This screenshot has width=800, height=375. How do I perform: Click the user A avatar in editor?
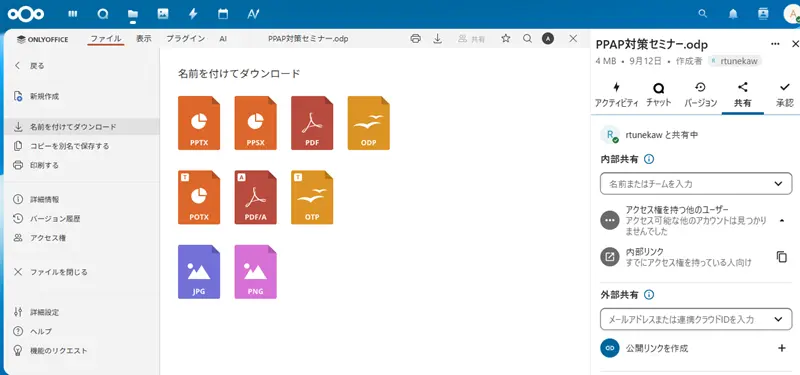pyautogui.click(x=548, y=38)
